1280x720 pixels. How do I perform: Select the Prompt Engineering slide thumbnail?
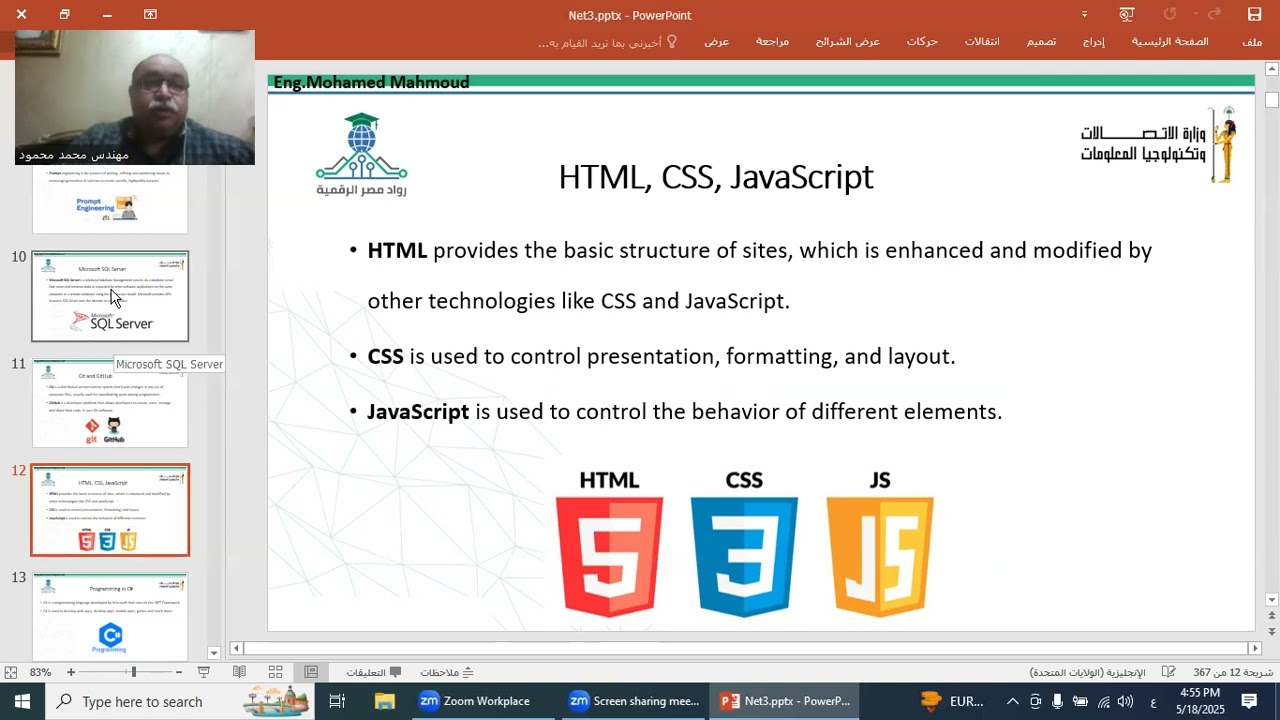110,199
